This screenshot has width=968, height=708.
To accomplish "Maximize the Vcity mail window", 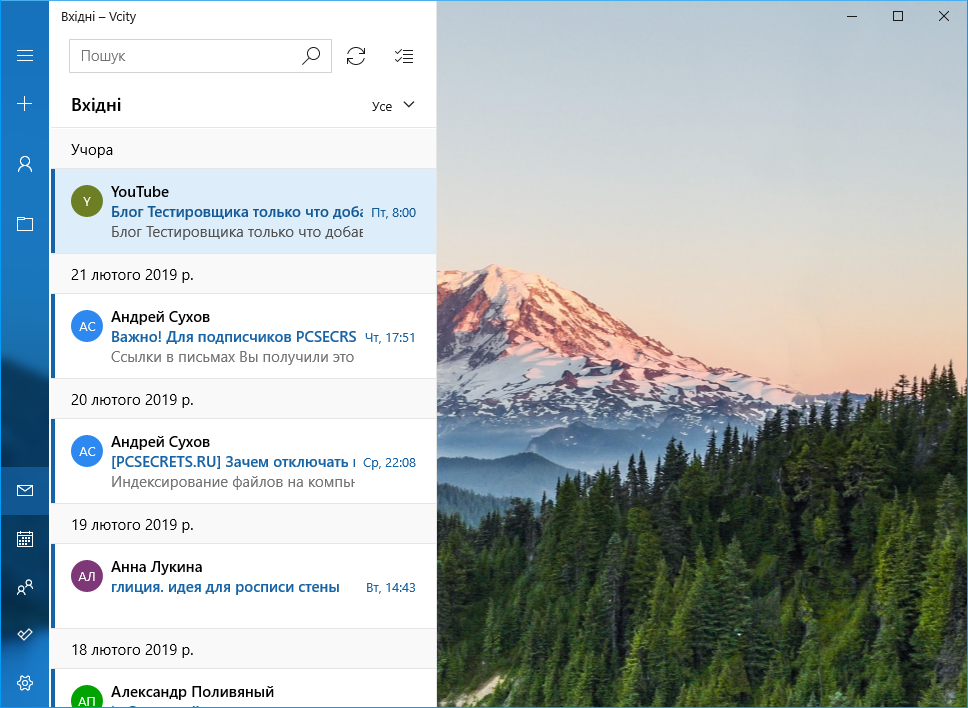I will pyautogui.click(x=898, y=16).
